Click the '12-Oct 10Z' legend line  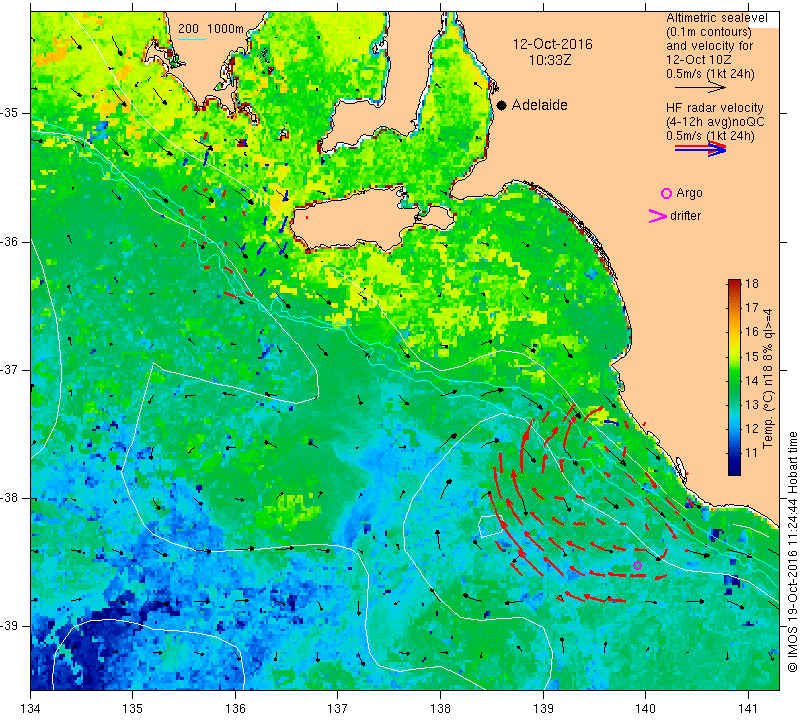(x=698, y=59)
